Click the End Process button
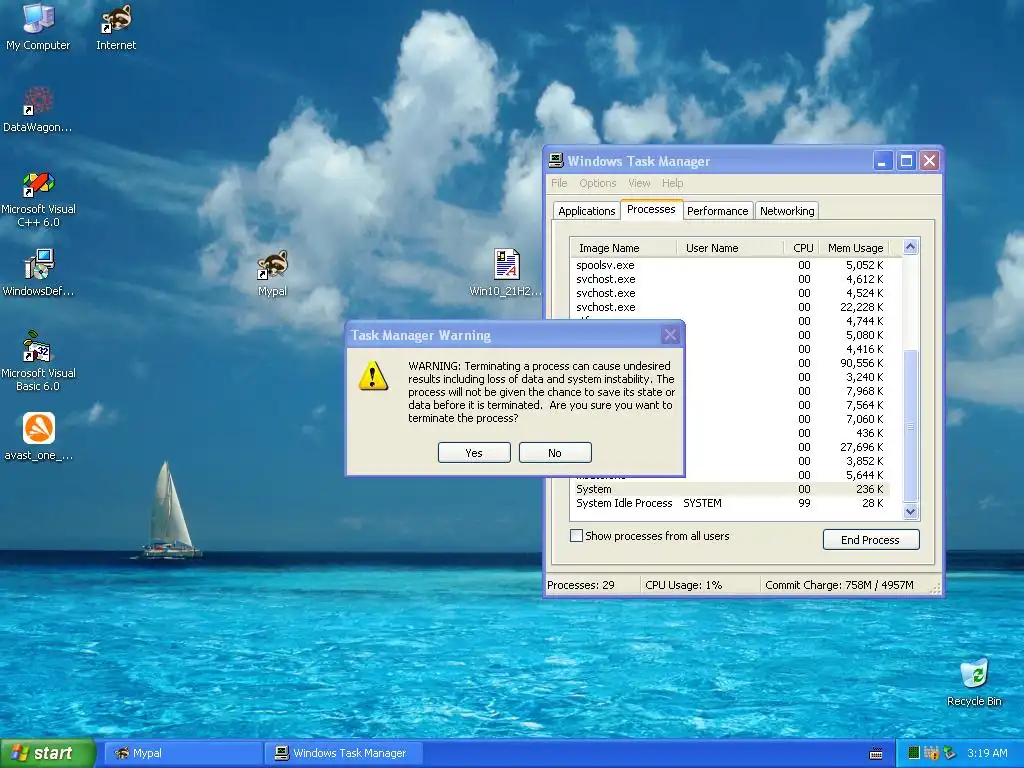Viewport: 1024px width, 768px height. pyautogui.click(x=871, y=539)
